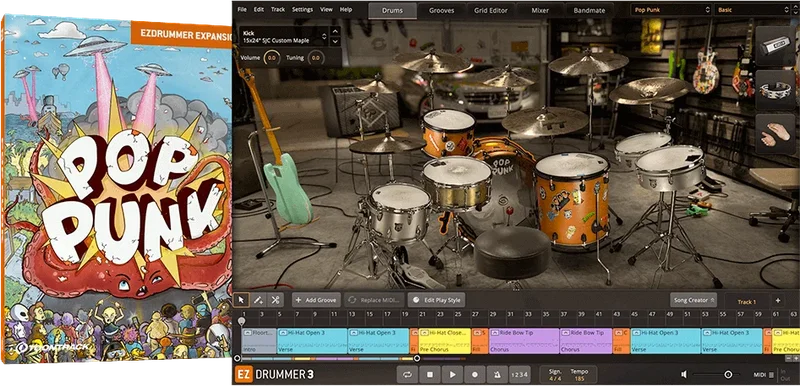
Task: Select the shaker percussion thumbnail
Action: (x=775, y=46)
